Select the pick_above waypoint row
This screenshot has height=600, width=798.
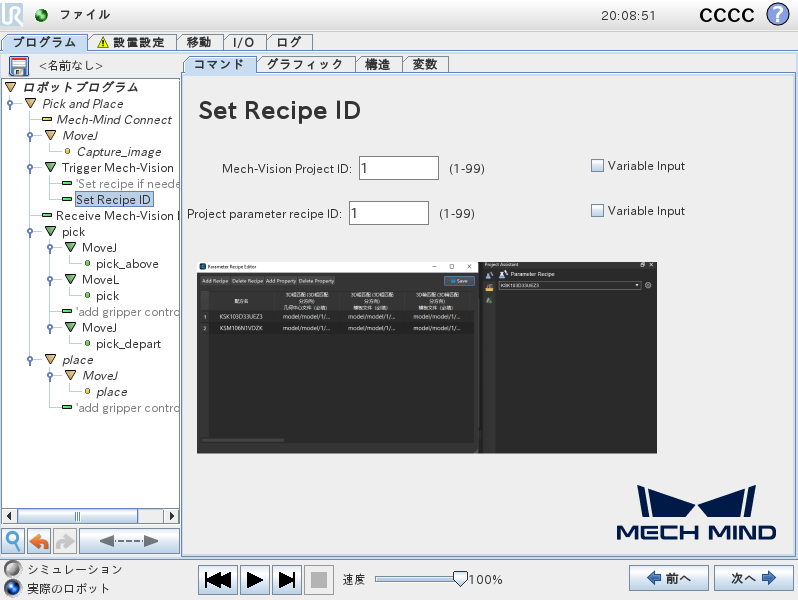pyautogui.click(x=127, y=264)
